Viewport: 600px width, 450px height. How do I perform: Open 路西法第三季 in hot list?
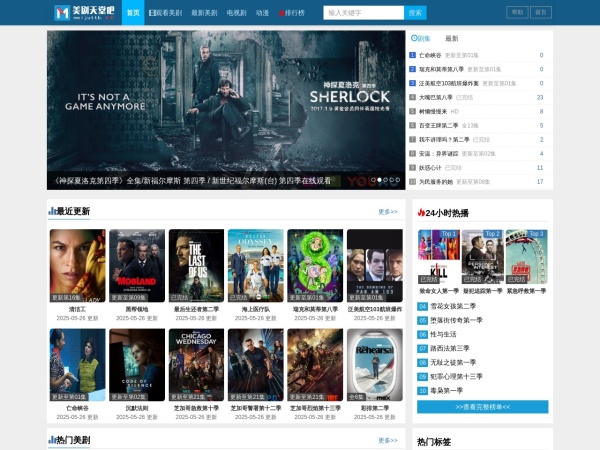coord(450,348)
